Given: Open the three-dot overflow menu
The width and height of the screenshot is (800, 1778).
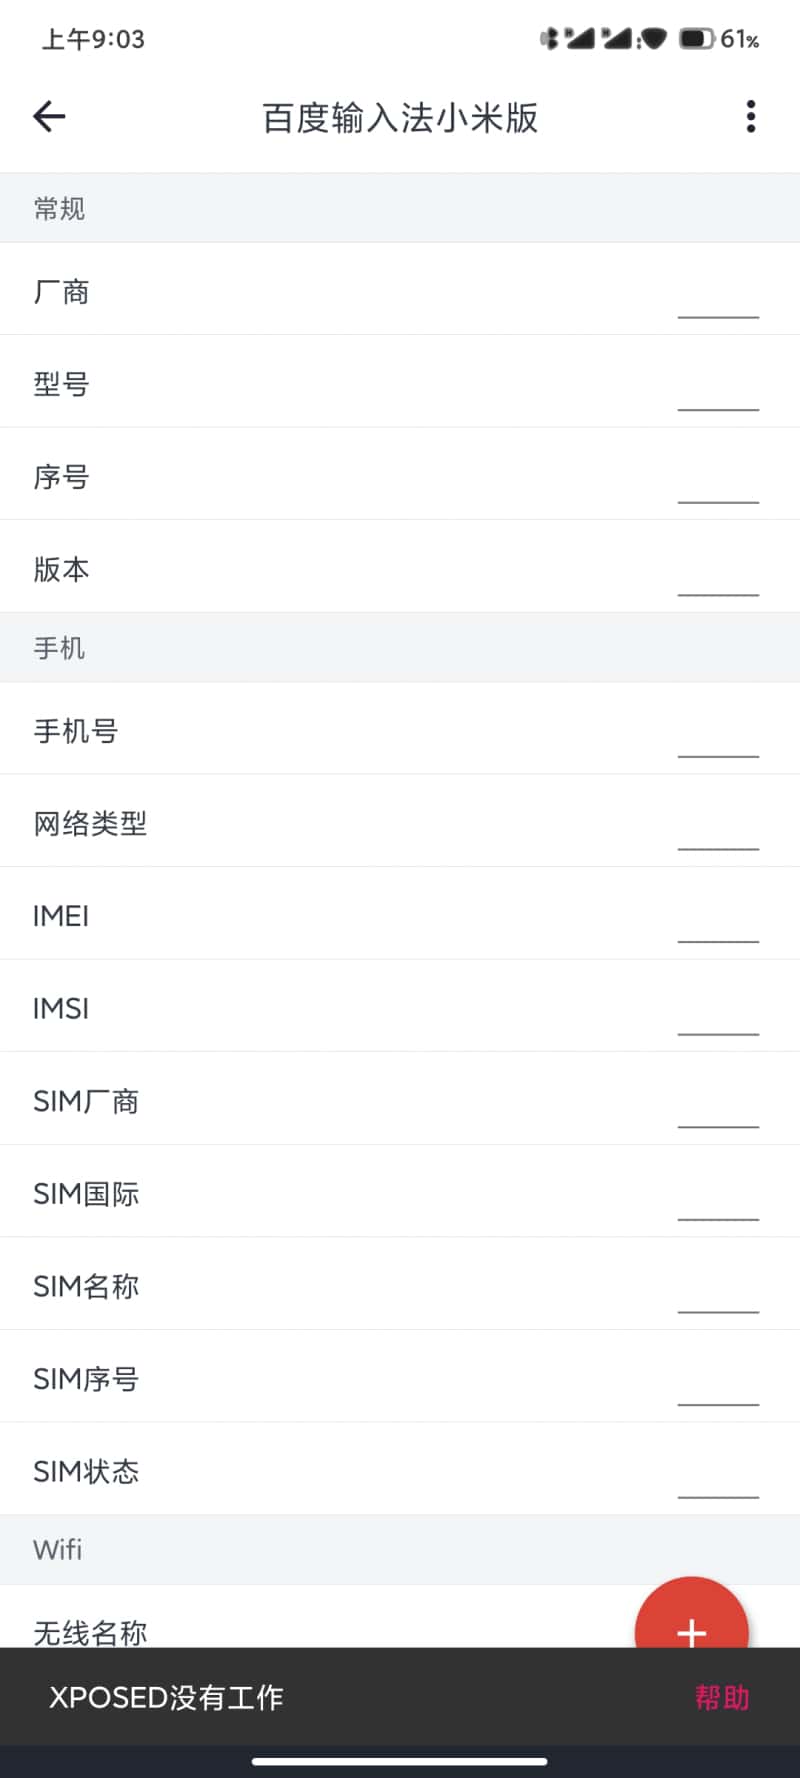Looking at the screenshot, I should pyautogui.click(x=750, y=117).
